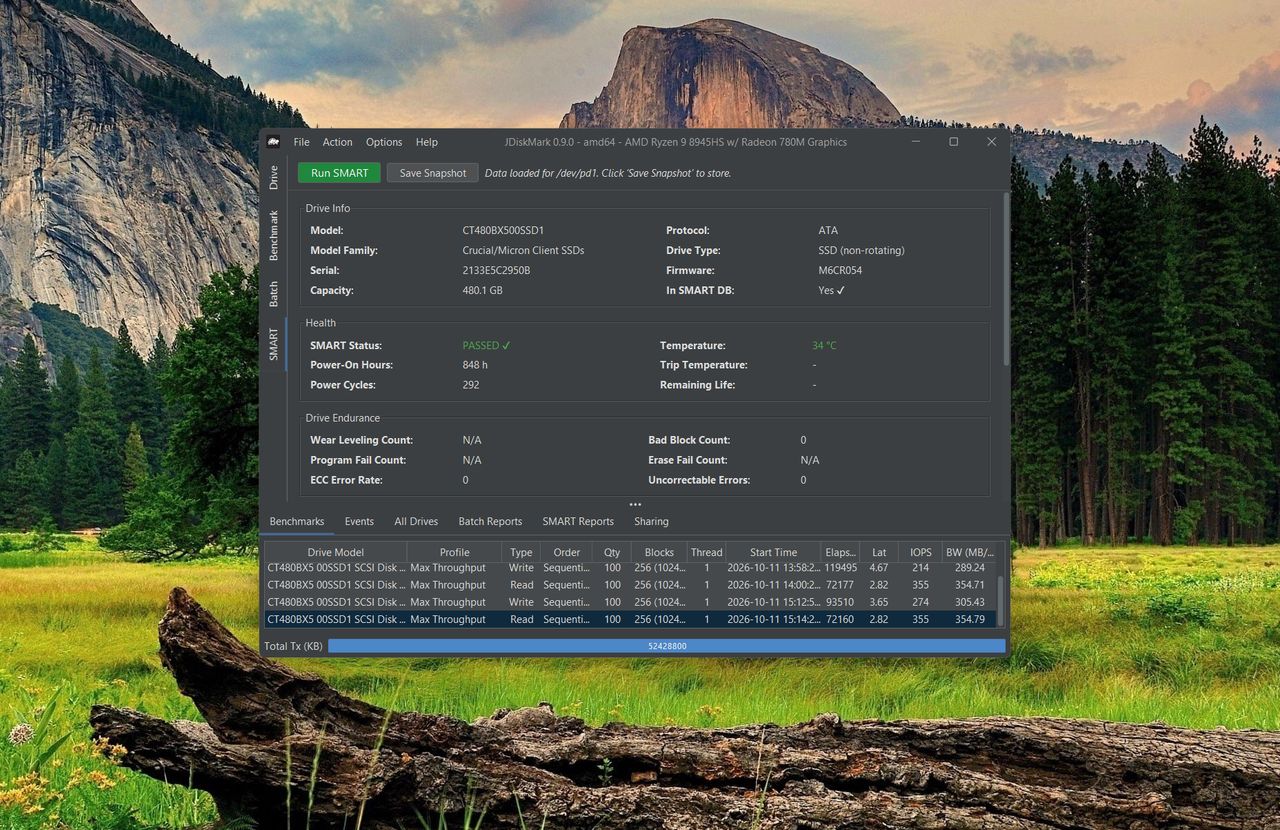Open the Sharing tab
Image resolution: width=1280 pixels, height=830 pixels.
point(651,521)
